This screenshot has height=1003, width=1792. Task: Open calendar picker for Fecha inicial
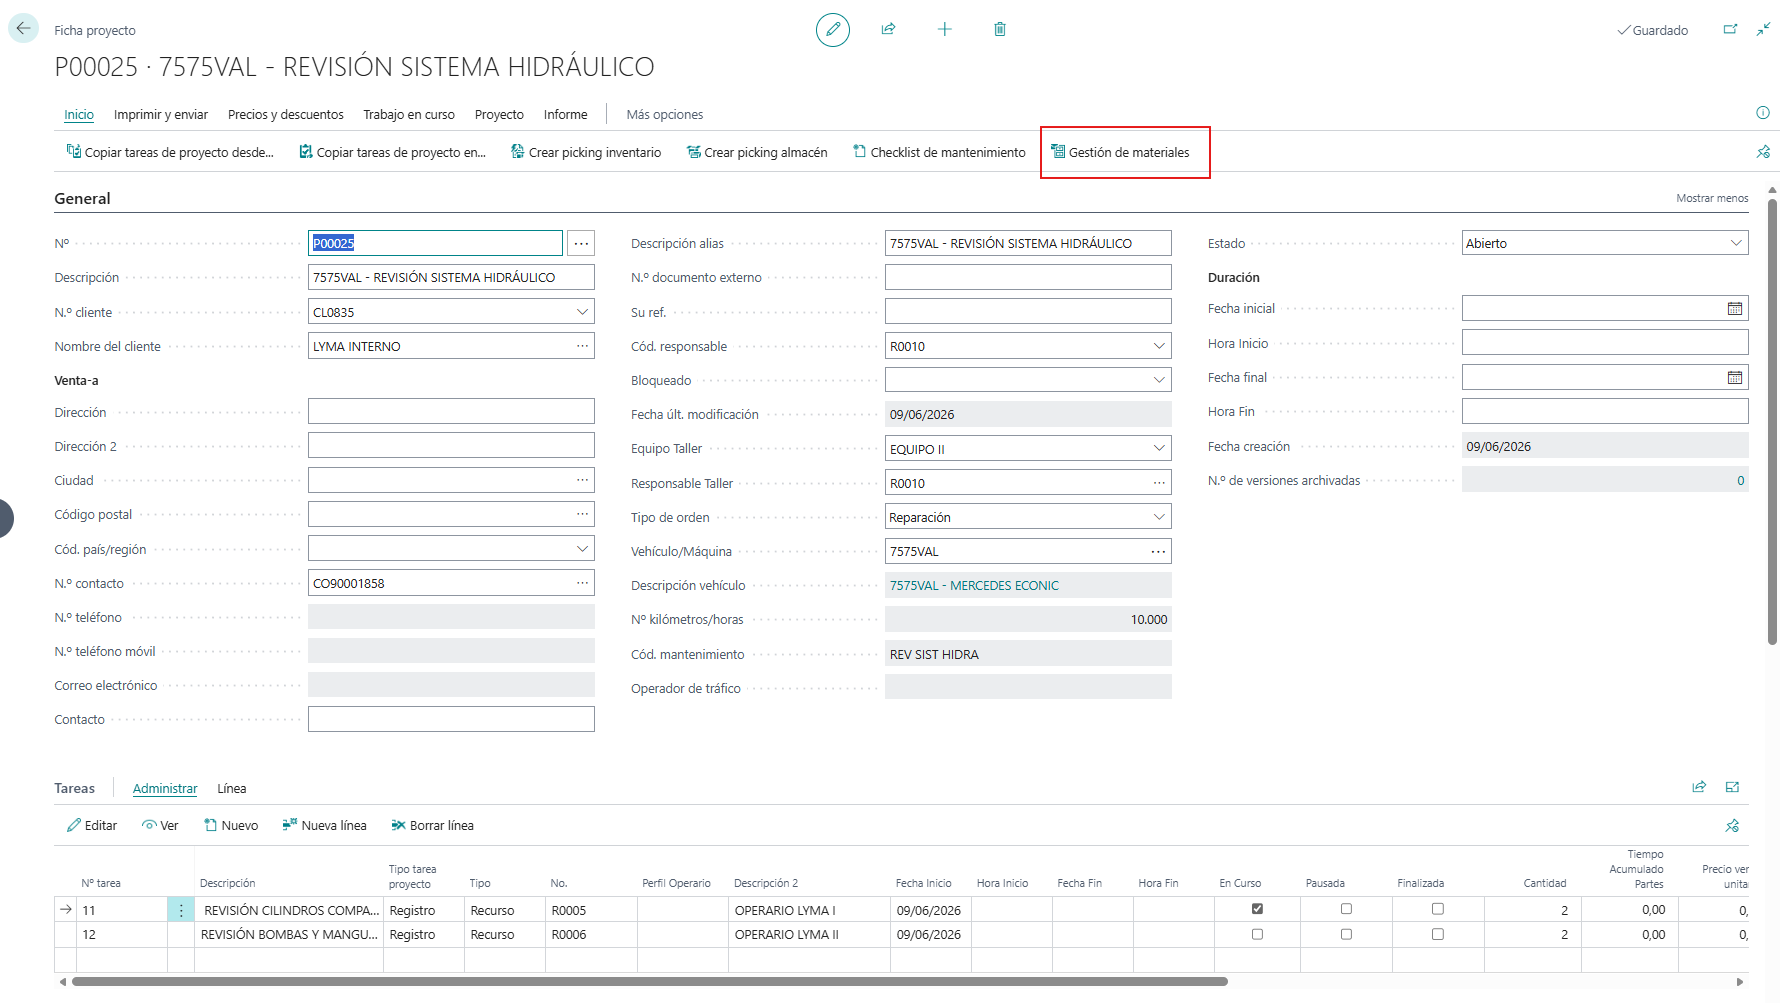pos(1735,309)
